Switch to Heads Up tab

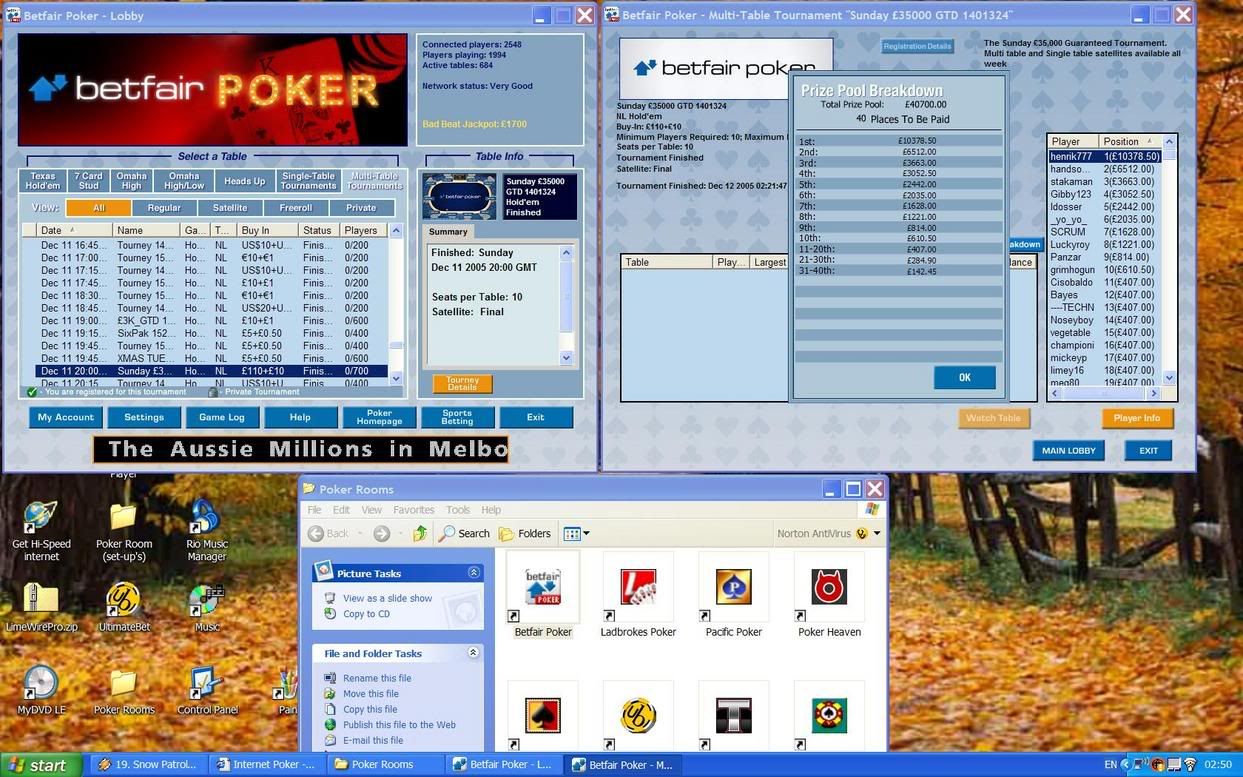(245, 181)
